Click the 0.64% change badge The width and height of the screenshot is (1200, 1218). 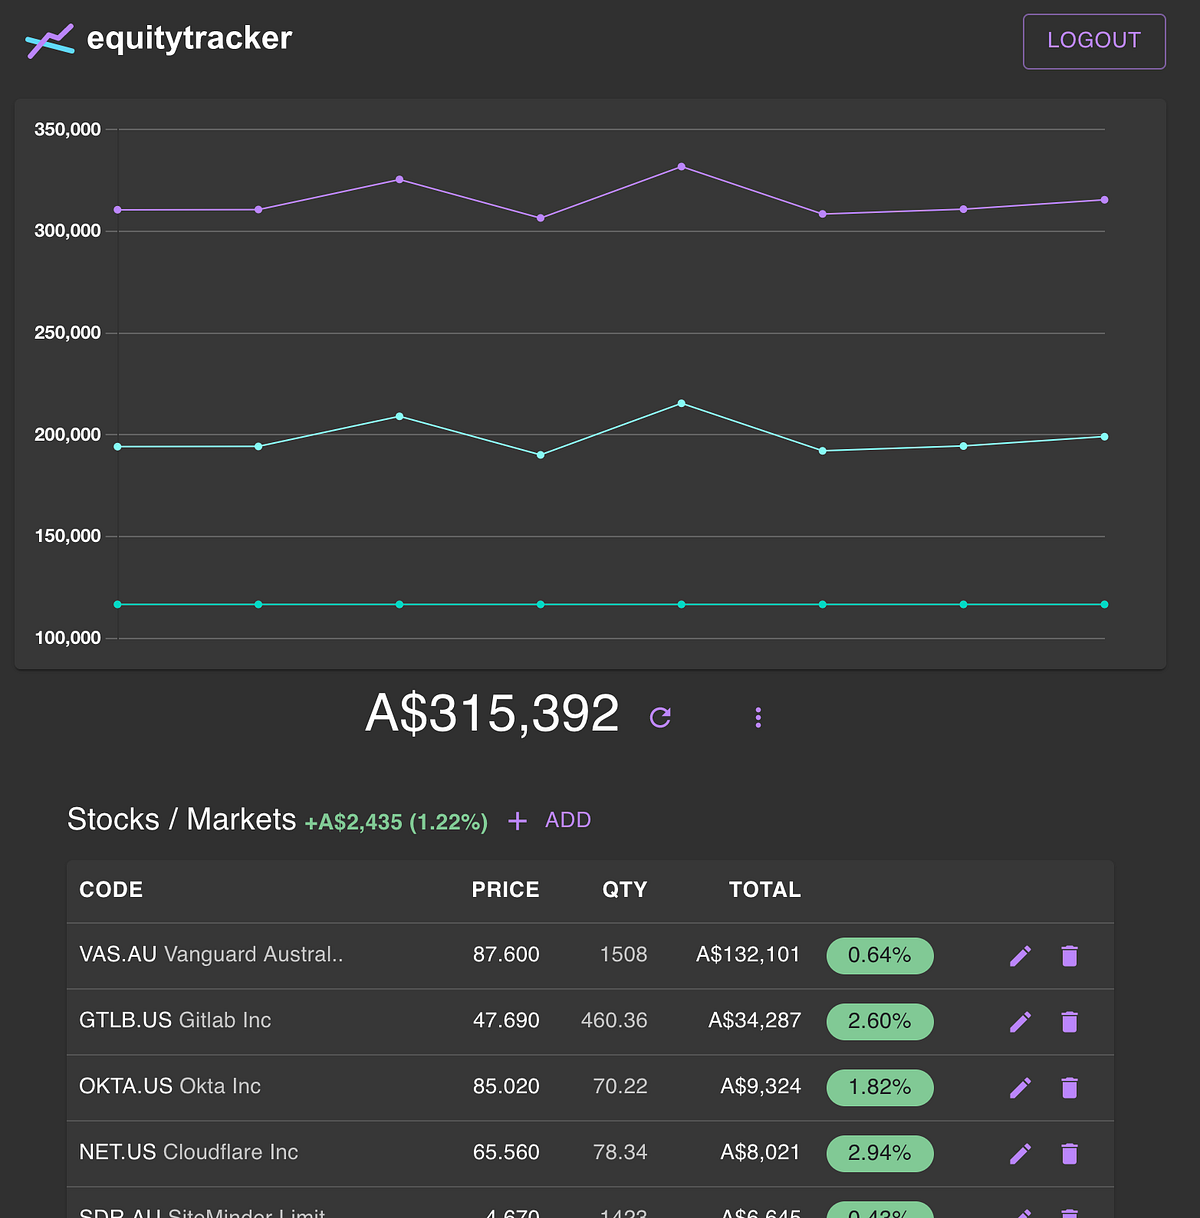pyautogui.click(x=880, y=956)
